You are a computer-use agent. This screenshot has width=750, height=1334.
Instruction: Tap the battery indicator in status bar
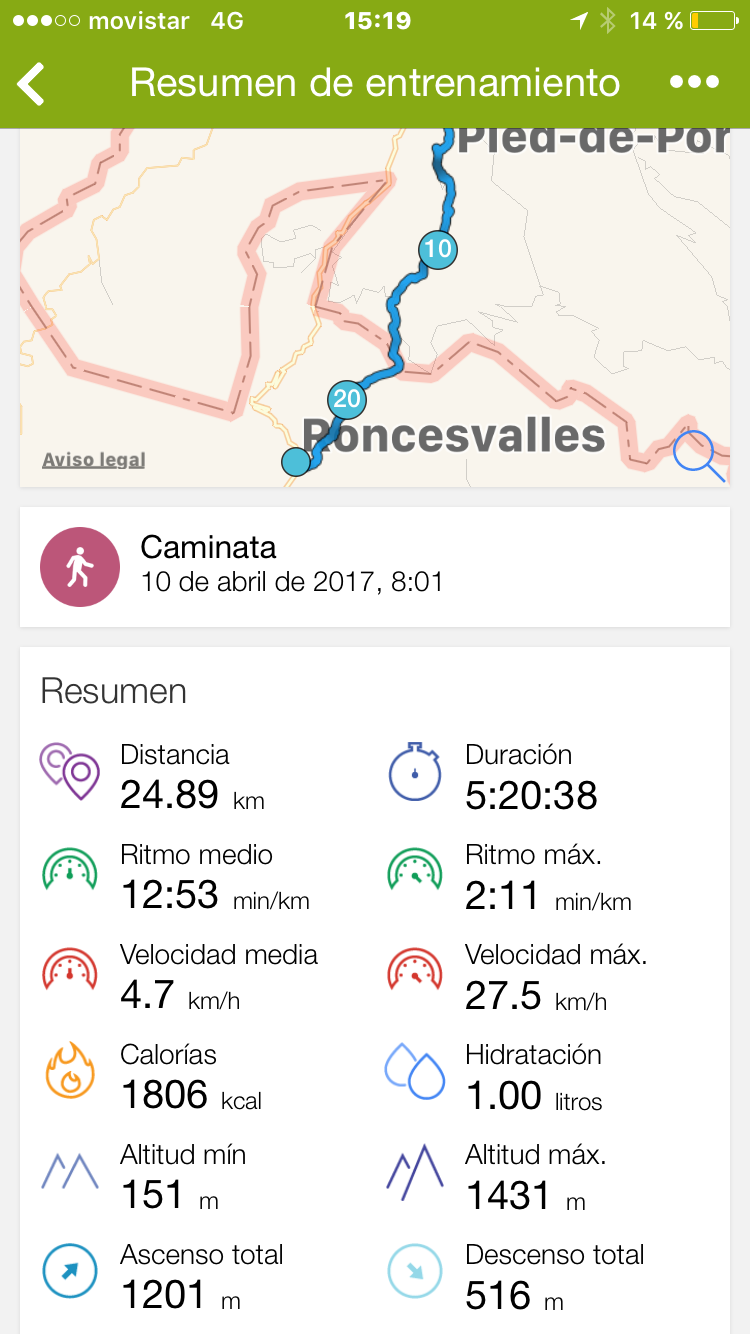click(x=712, y=21)
